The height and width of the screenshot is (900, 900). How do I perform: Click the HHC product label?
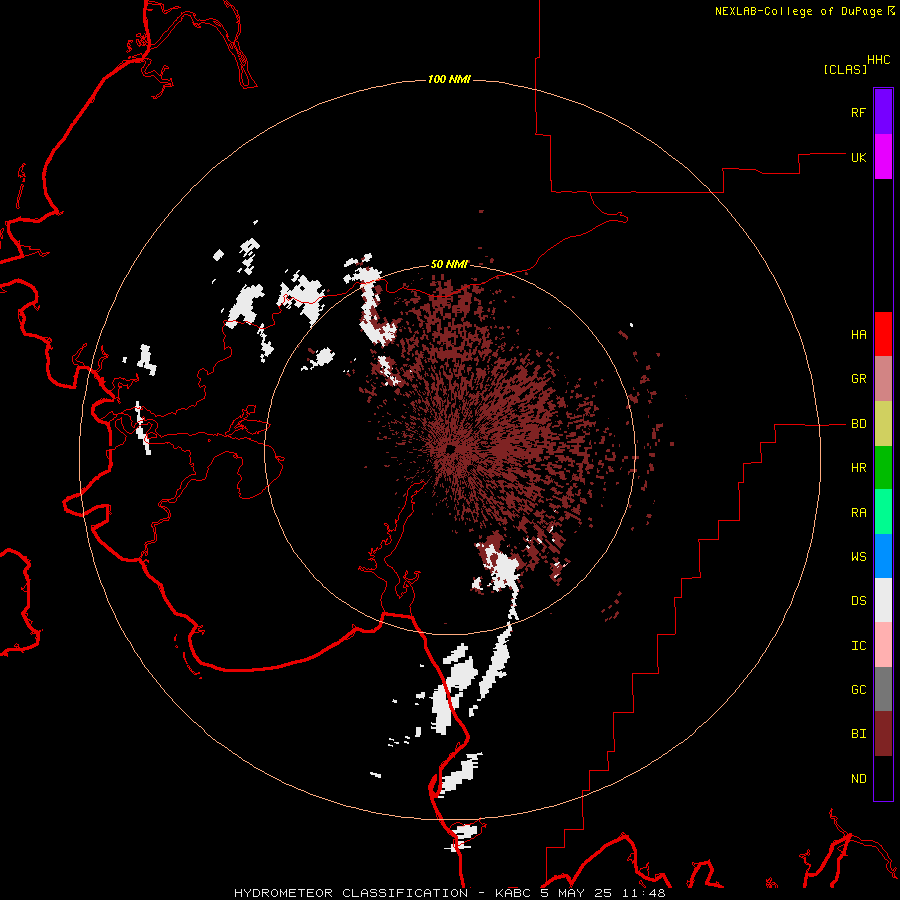(878, 59)
